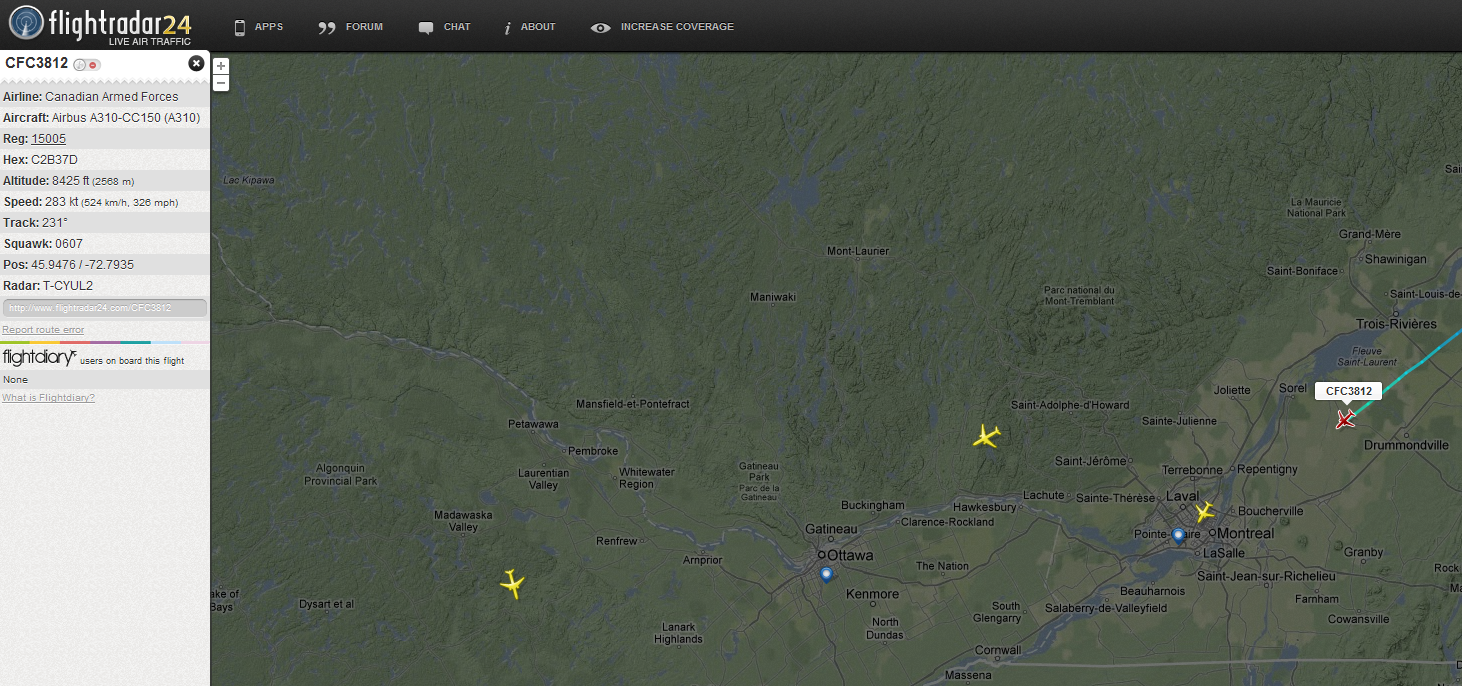Screen dimensions: 1462x686
Task: Click the red CFC3812 aircraft icon
Action: pos(1345,420)
